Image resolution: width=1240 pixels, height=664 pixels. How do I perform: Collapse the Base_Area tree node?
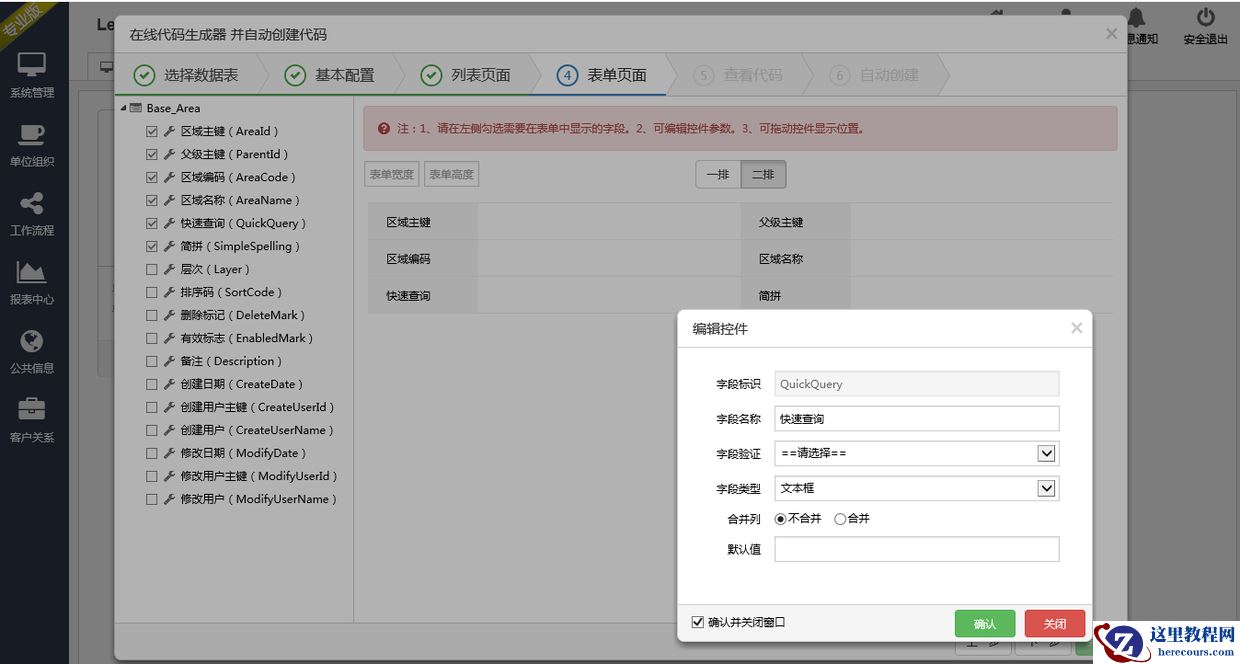click(123, 108)
